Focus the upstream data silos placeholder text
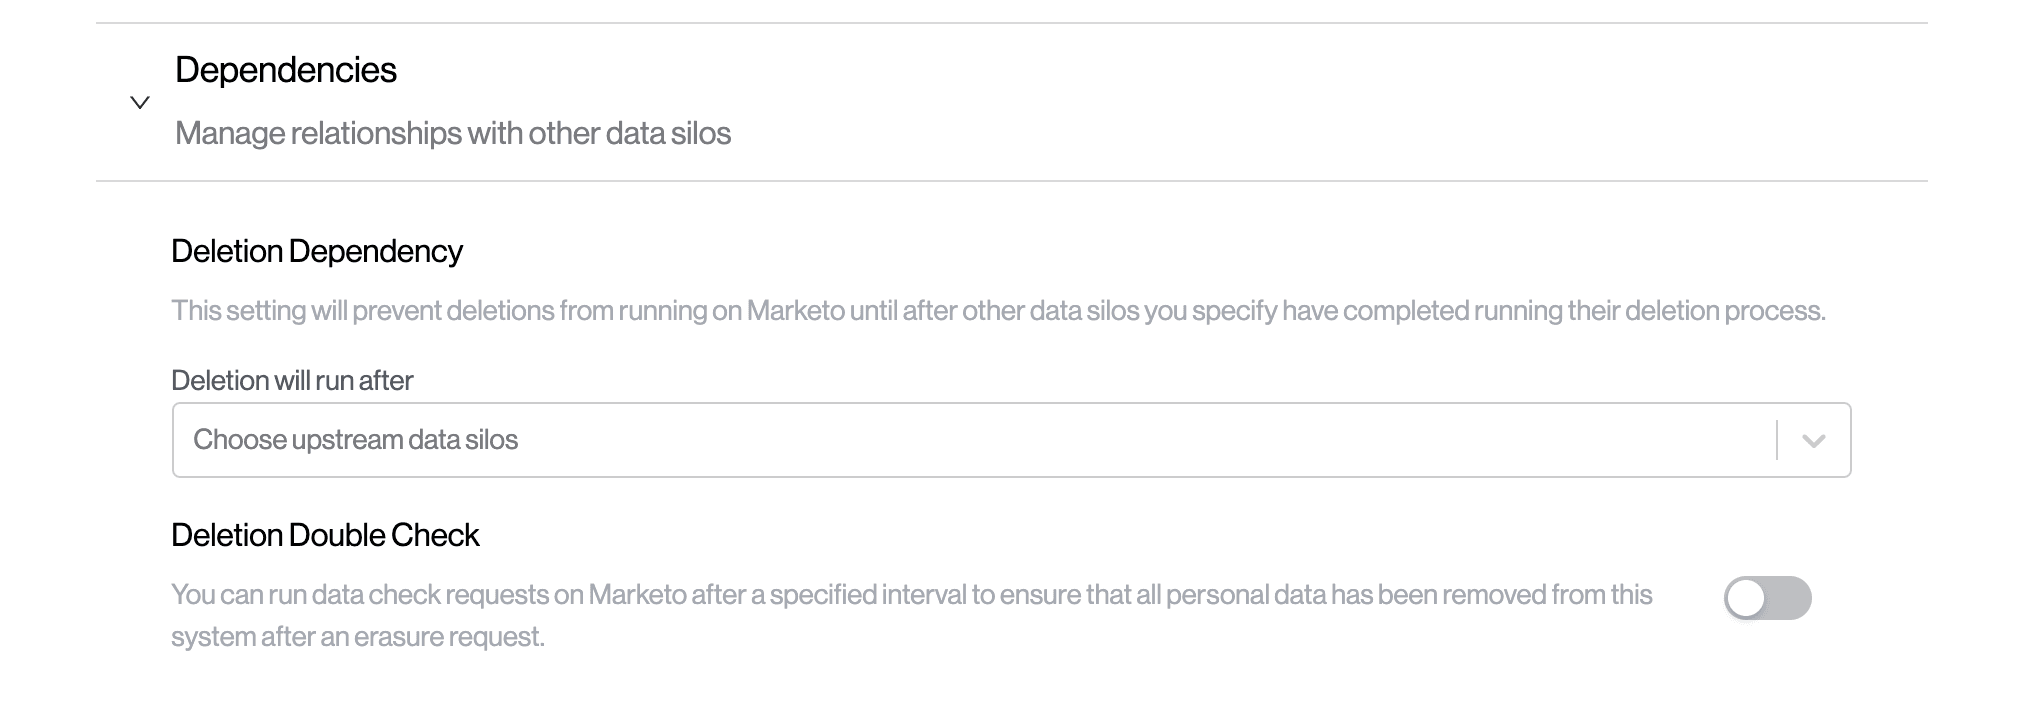The width and height of the screenshot is (2022, 710). coord(355,440)
